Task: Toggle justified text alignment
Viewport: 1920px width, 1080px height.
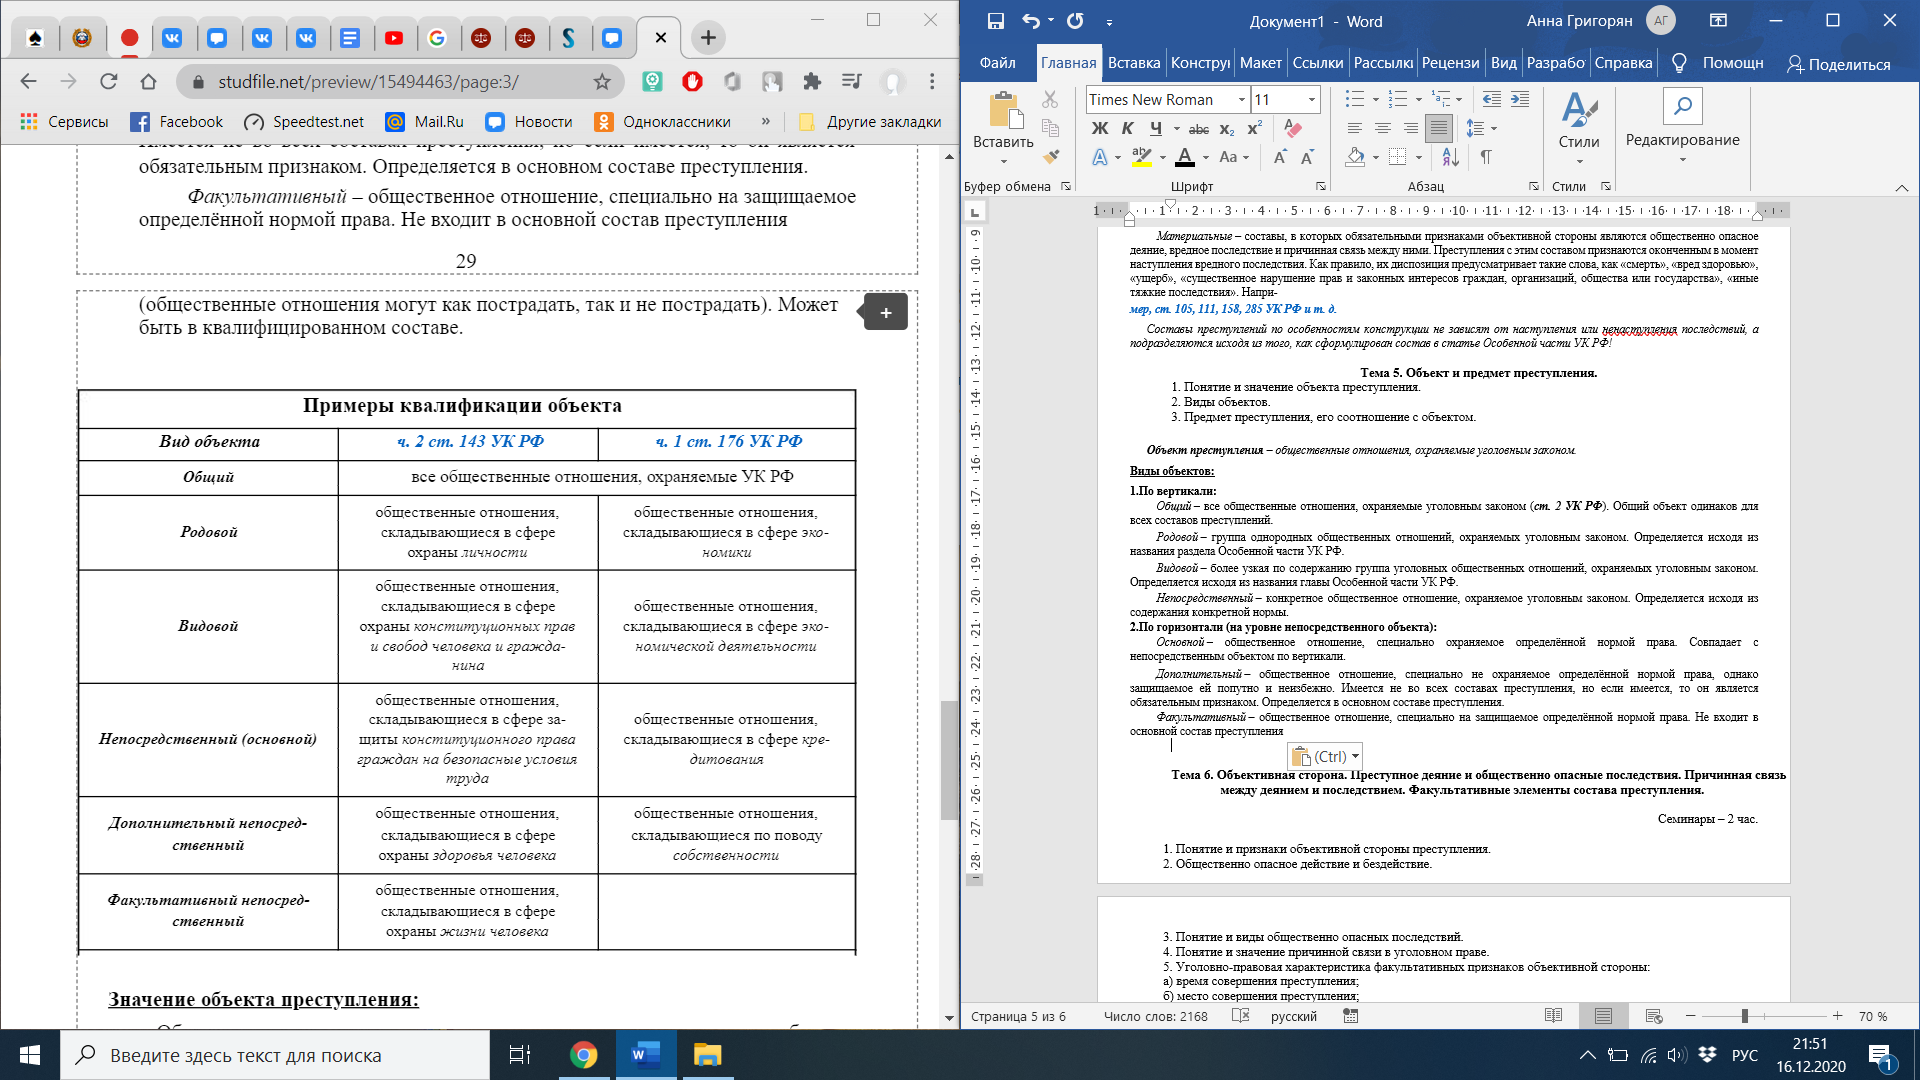Action: [x=1438, y=128]
